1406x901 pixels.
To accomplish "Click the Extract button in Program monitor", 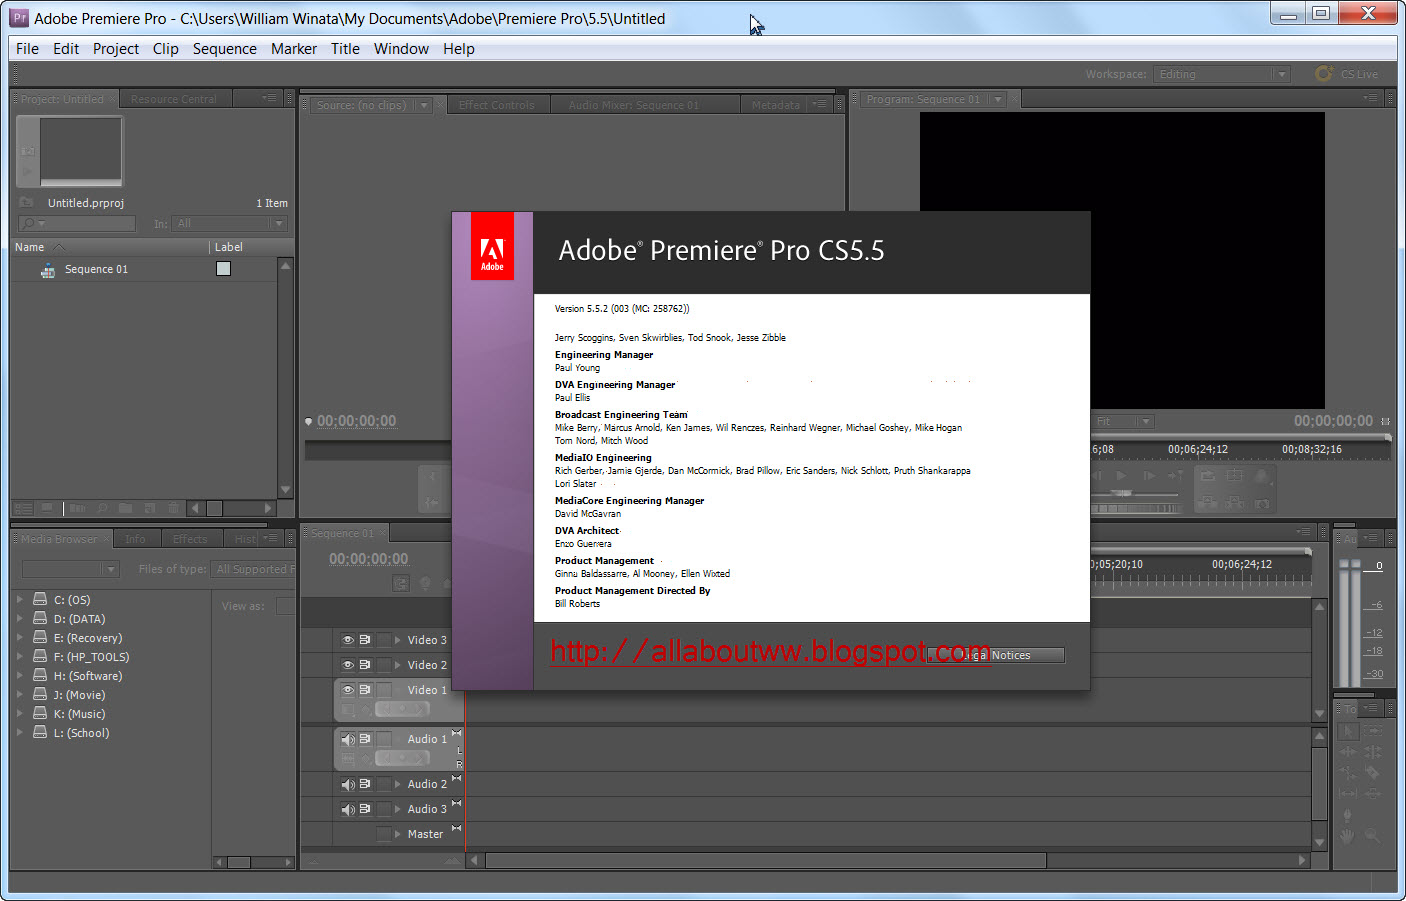I will 1235,502.
